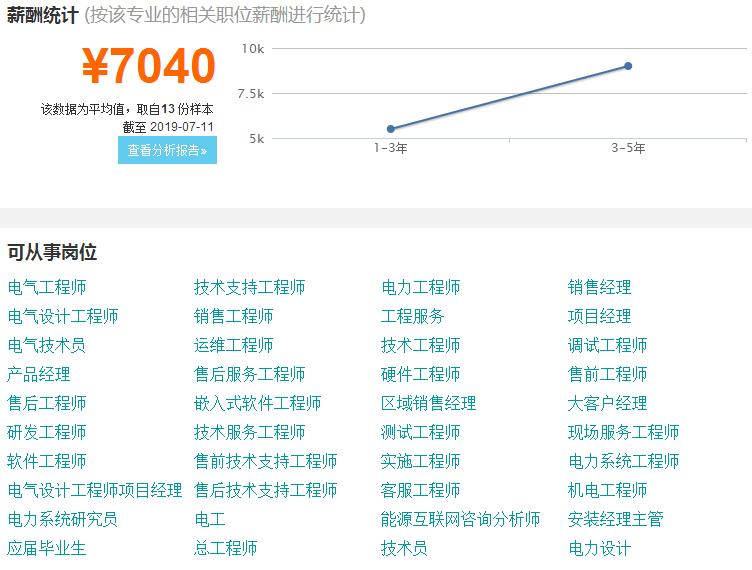
Task: Open the 客服工程师 job link
Action: [421, 490]
